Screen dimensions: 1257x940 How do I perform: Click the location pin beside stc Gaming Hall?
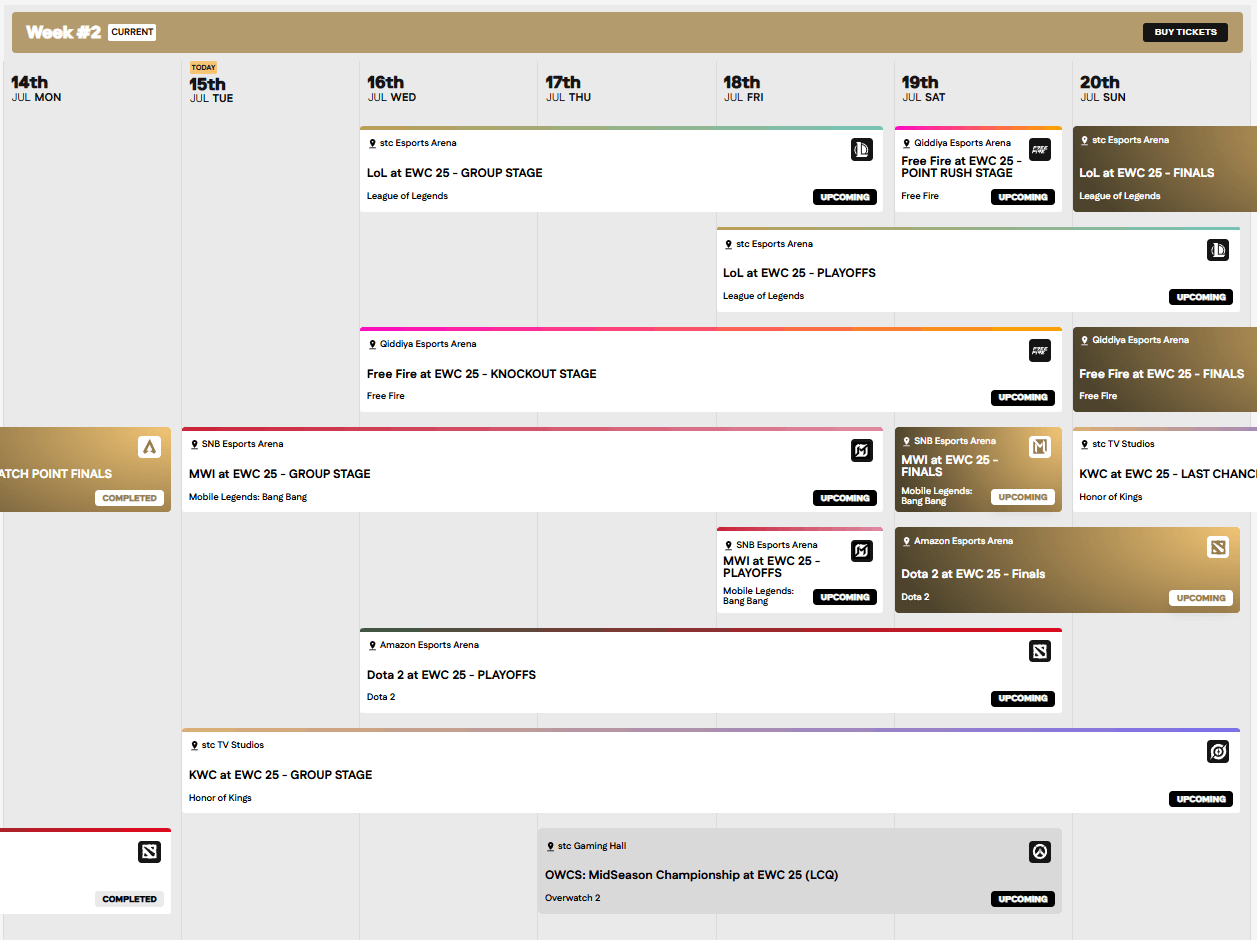550,846
